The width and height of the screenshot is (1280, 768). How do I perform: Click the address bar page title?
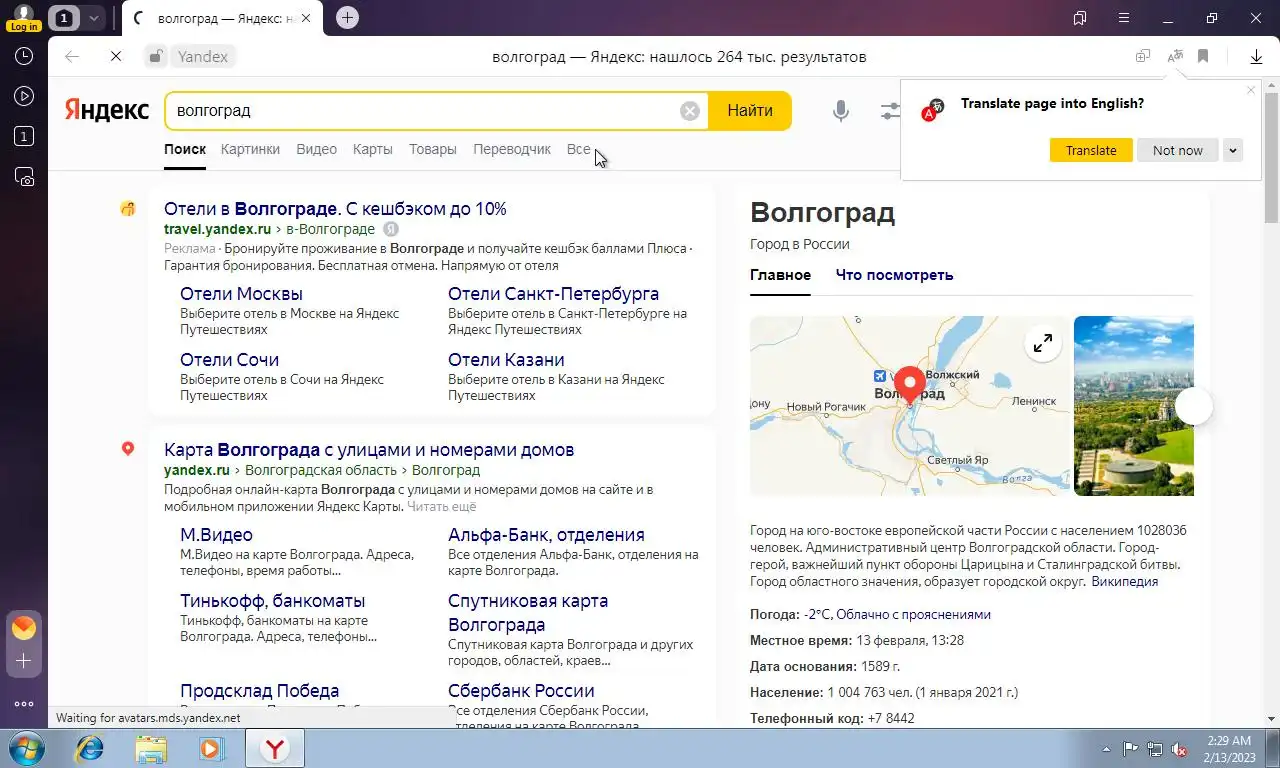(x=679, y=57)
